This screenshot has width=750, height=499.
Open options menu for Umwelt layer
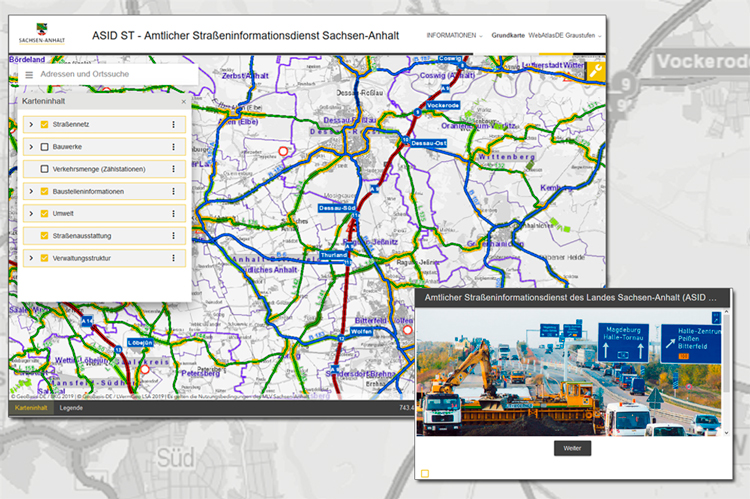coord(174,213)
